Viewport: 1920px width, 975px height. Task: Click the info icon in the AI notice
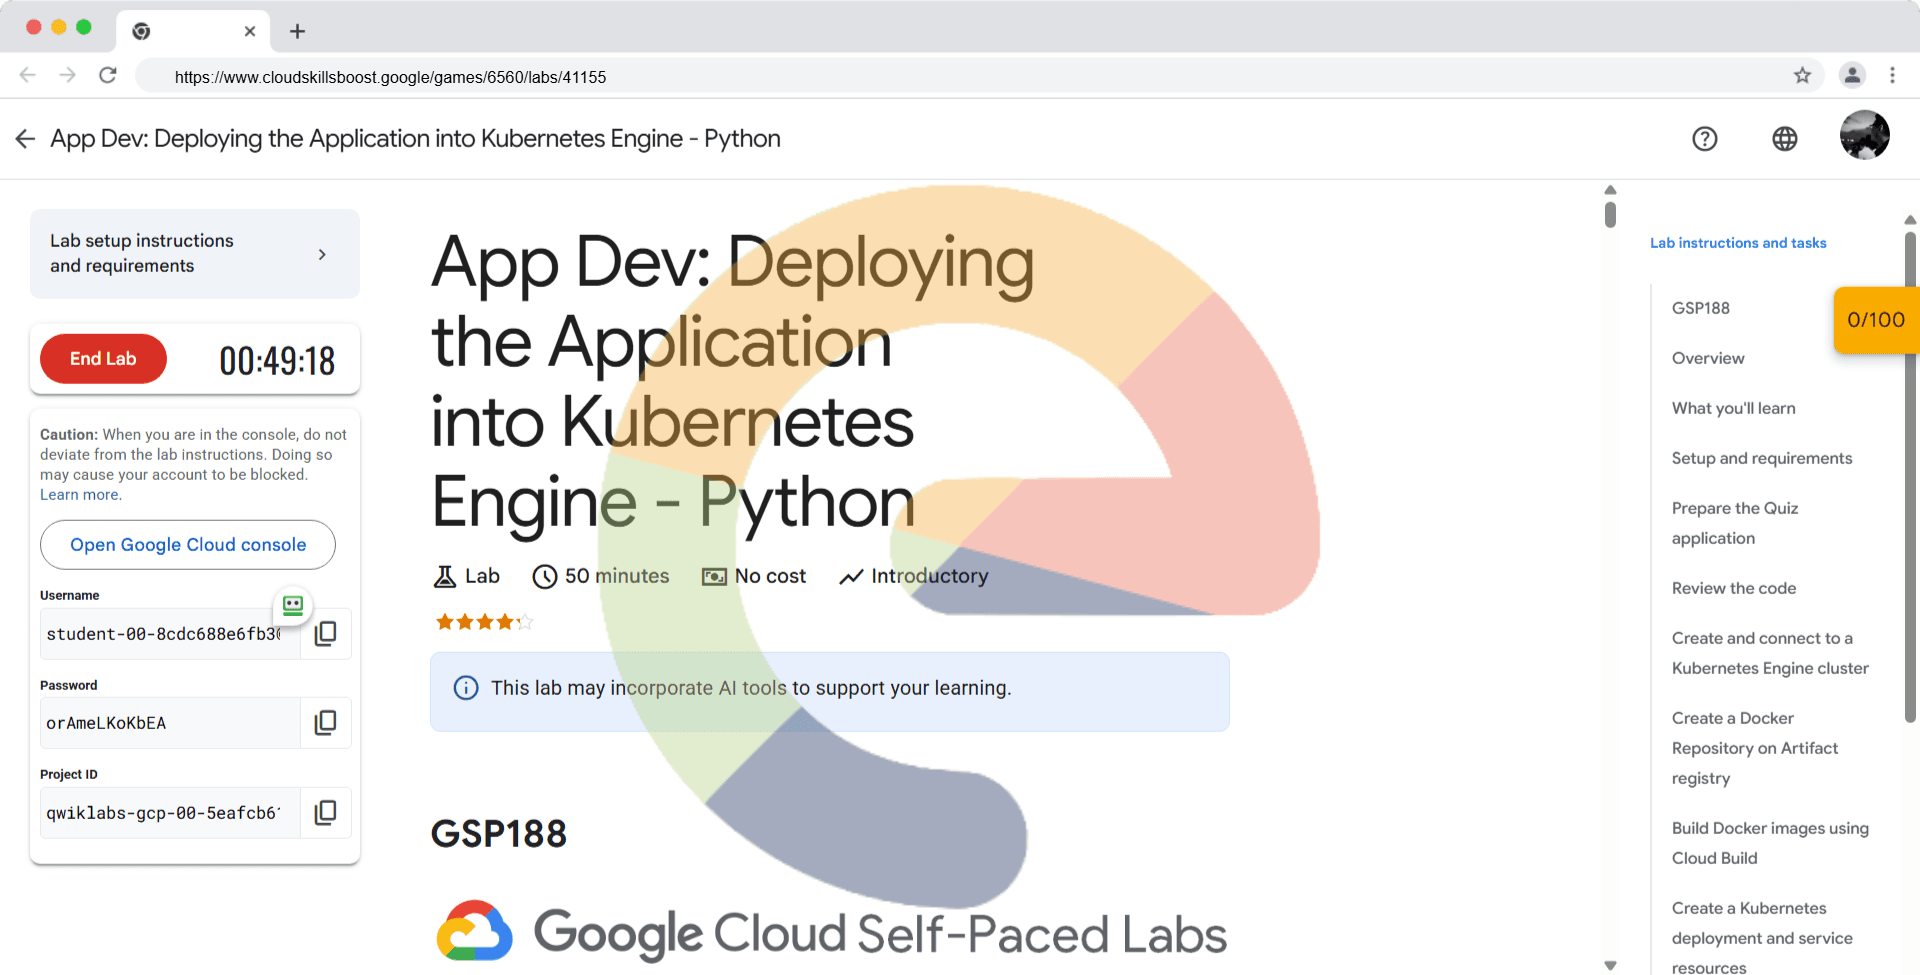pyautogui.click(x=466, y=688)
